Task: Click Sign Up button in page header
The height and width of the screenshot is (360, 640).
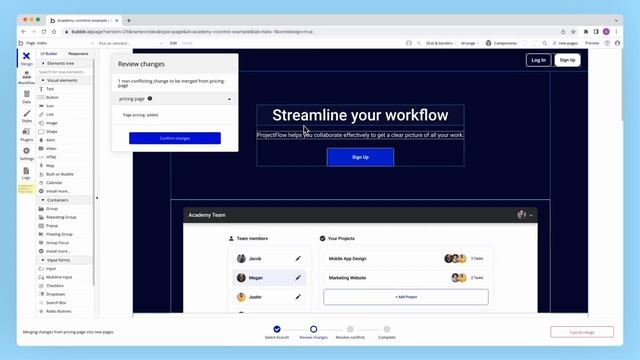Action: [567, 60]
